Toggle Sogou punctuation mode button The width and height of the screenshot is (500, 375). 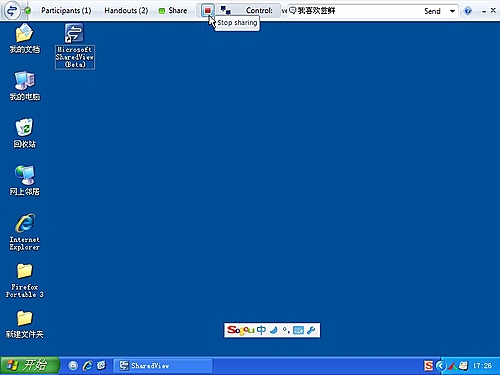coord(286,330)
